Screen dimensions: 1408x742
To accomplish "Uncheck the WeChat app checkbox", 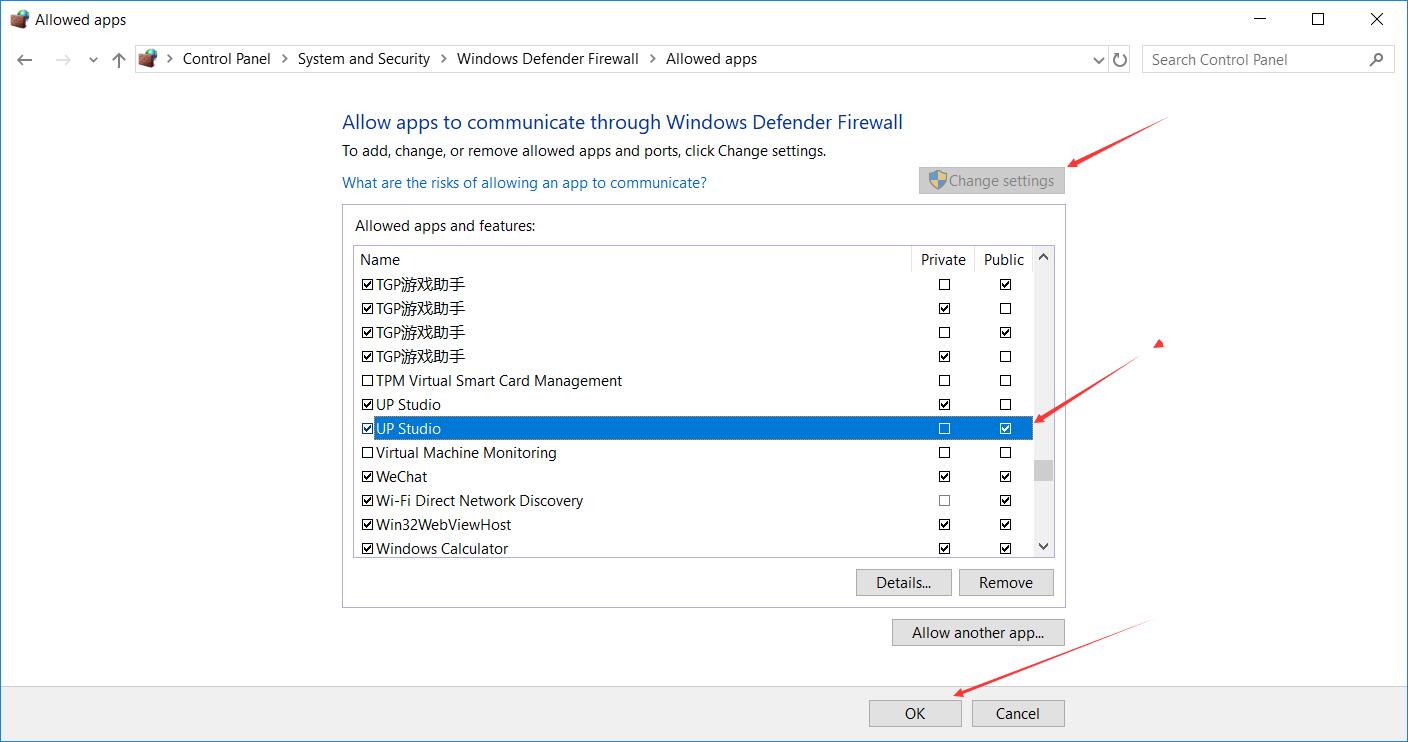I will click(x=367, y=477).
